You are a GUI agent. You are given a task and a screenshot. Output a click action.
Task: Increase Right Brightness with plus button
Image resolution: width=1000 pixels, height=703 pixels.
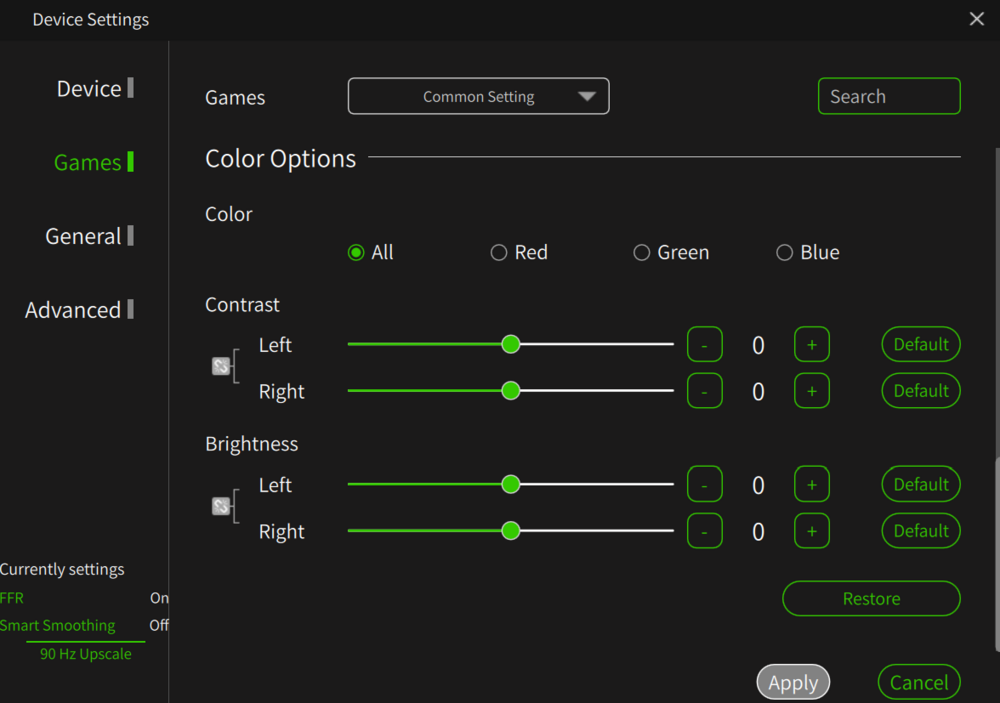[811, 531]
